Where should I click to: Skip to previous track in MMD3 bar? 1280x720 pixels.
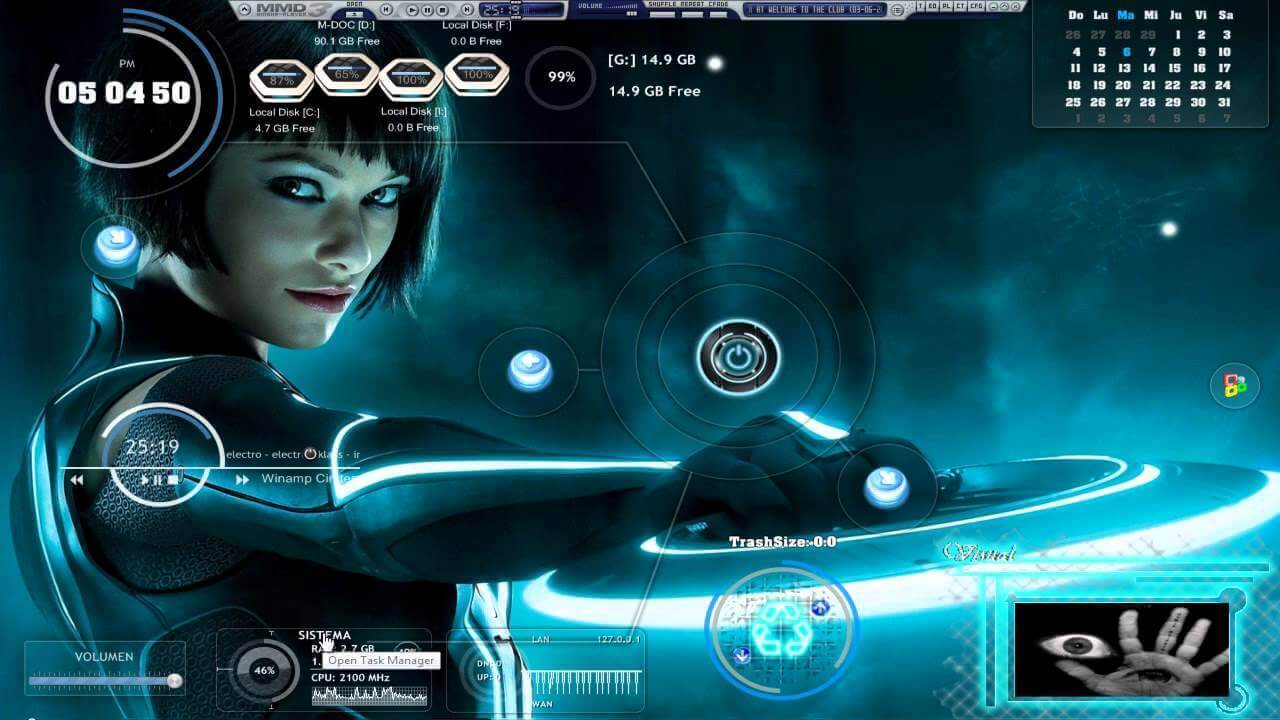pyautogui.click(x=385, y=9)
